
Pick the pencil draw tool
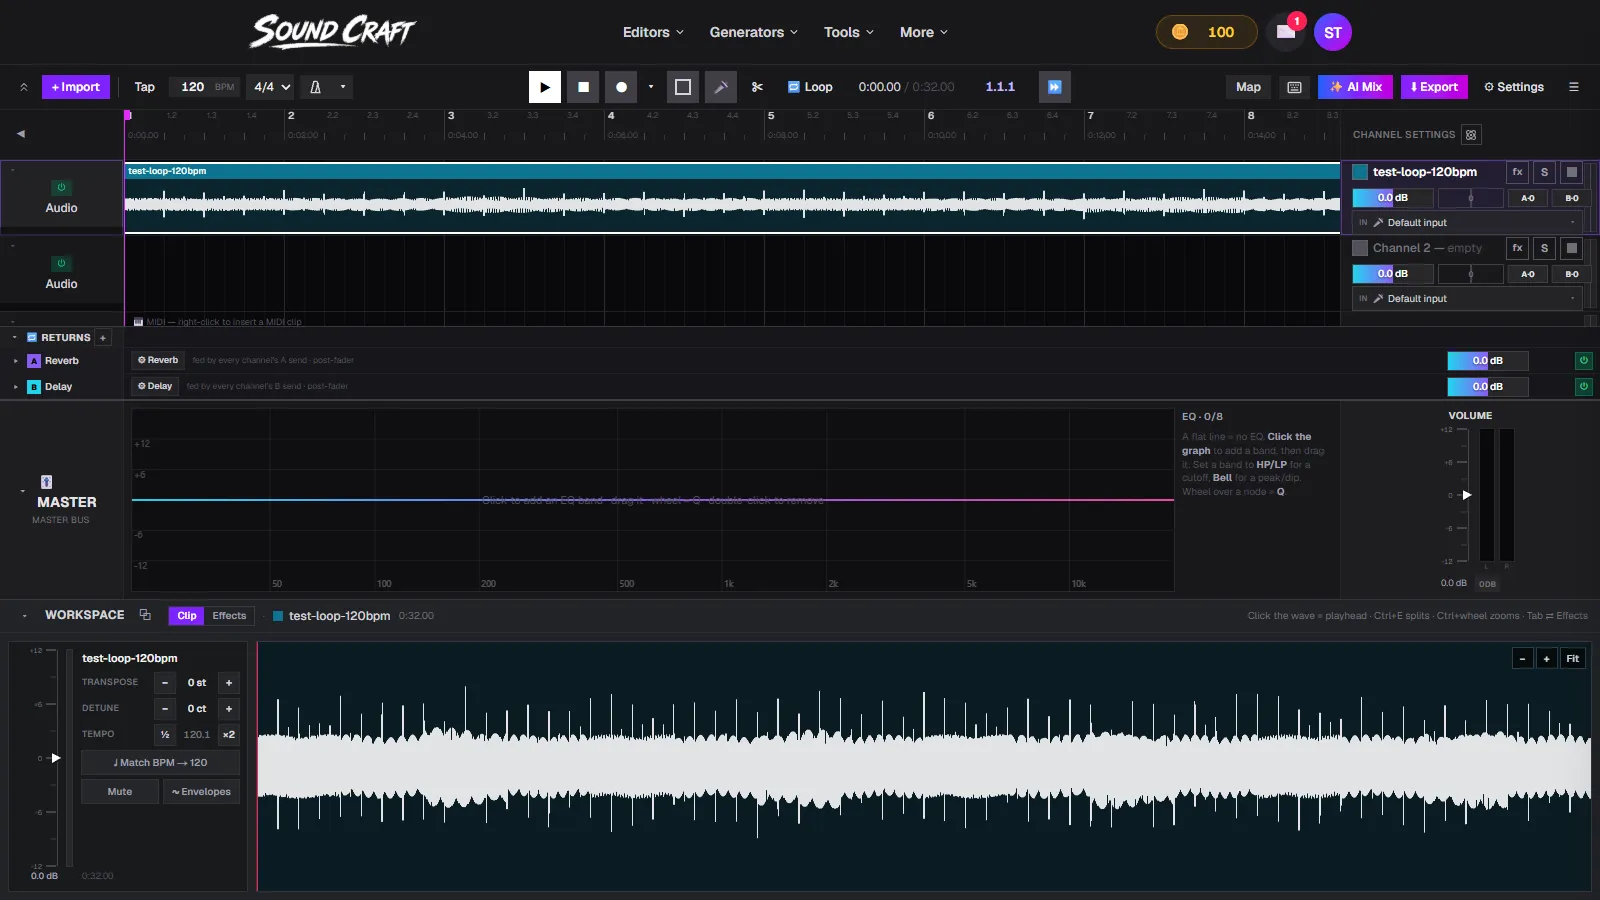pyautogui.click(x=720, y=87)
